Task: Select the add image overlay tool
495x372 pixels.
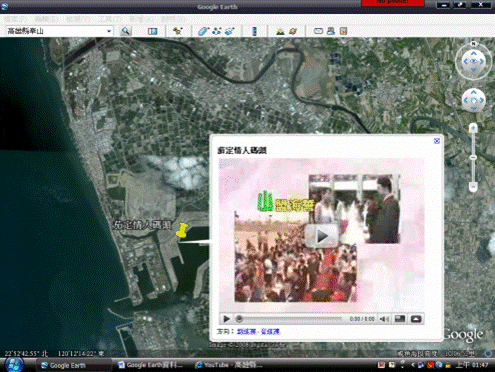Action: [x=230, y=31]
